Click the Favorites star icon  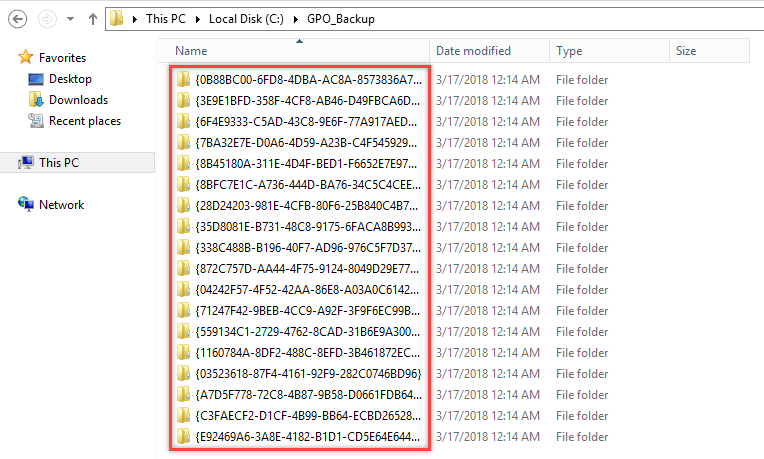coord(25,57)
